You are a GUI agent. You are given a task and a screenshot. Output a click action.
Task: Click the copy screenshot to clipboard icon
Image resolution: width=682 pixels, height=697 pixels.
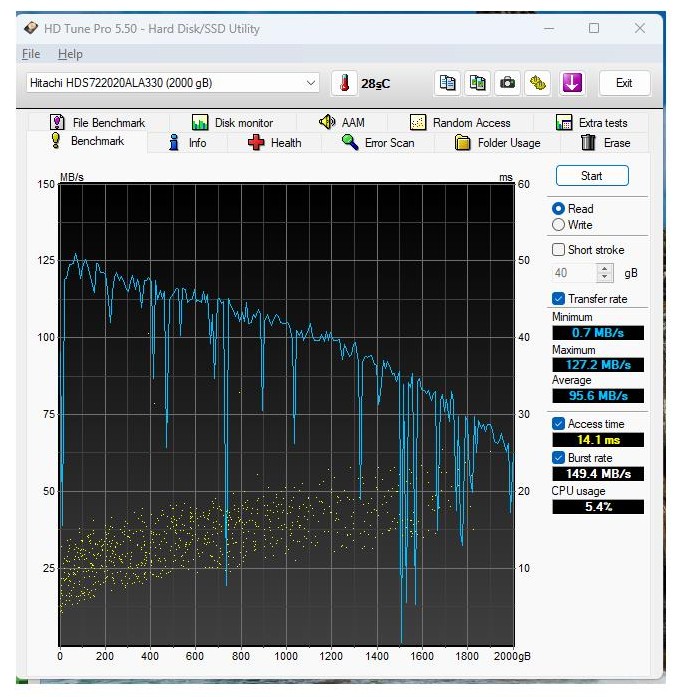(x=478, y=83)
